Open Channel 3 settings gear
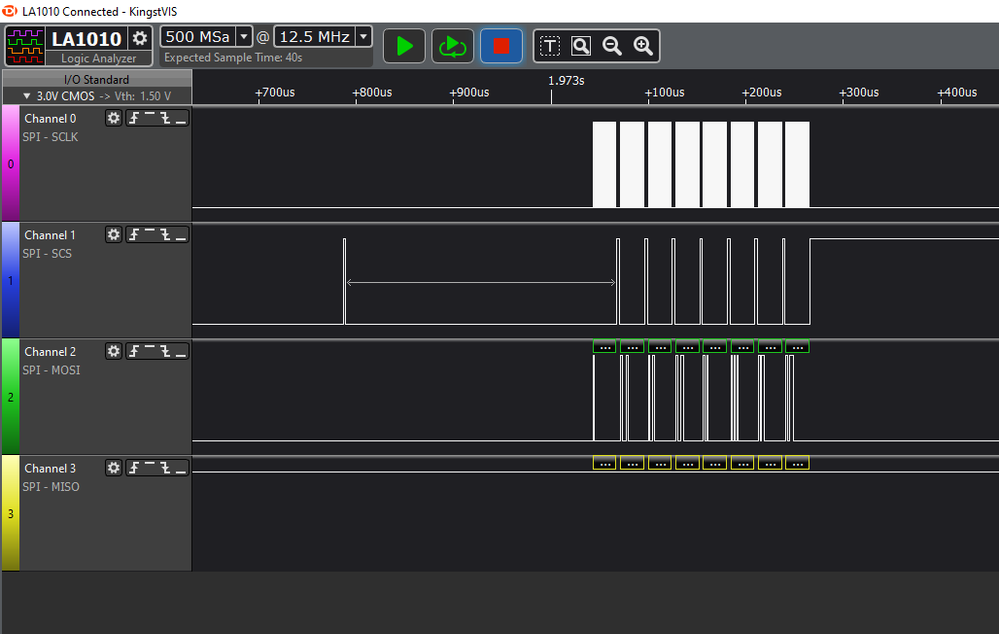 [x=113, y=468]
